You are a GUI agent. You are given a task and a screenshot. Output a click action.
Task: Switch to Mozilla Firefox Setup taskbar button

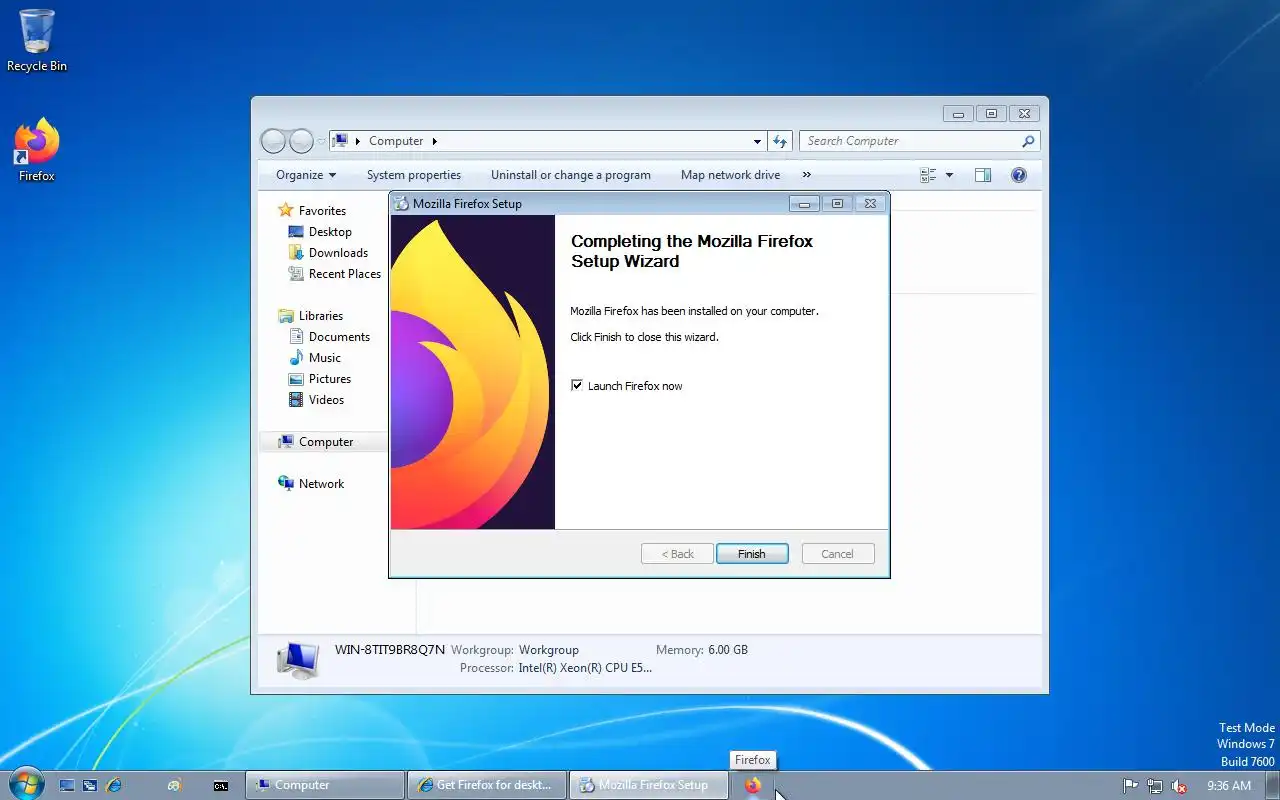[x=649, y=785]
